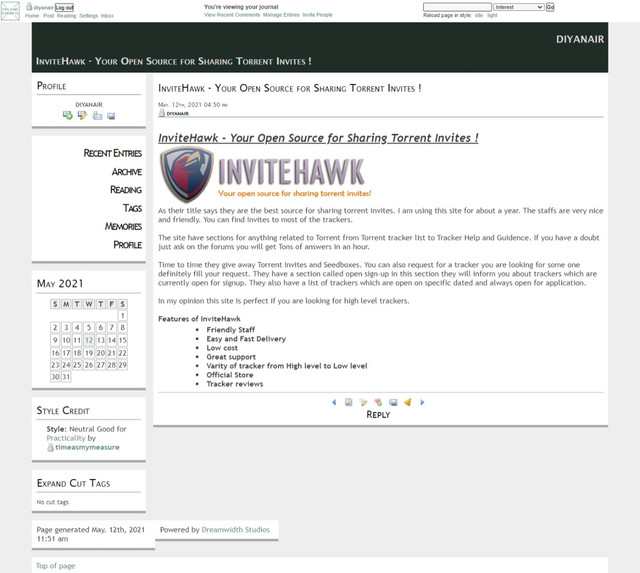This screenshot has width=640, height=573.
Task: Click 'No cut tags' text
Action: click(x=53, y=502)
